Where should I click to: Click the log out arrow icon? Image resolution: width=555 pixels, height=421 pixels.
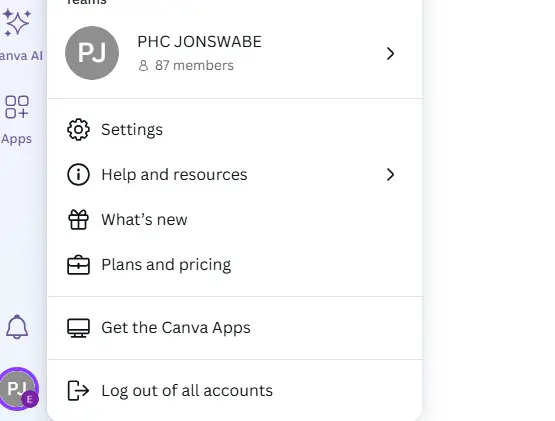(x=78, y=391)
